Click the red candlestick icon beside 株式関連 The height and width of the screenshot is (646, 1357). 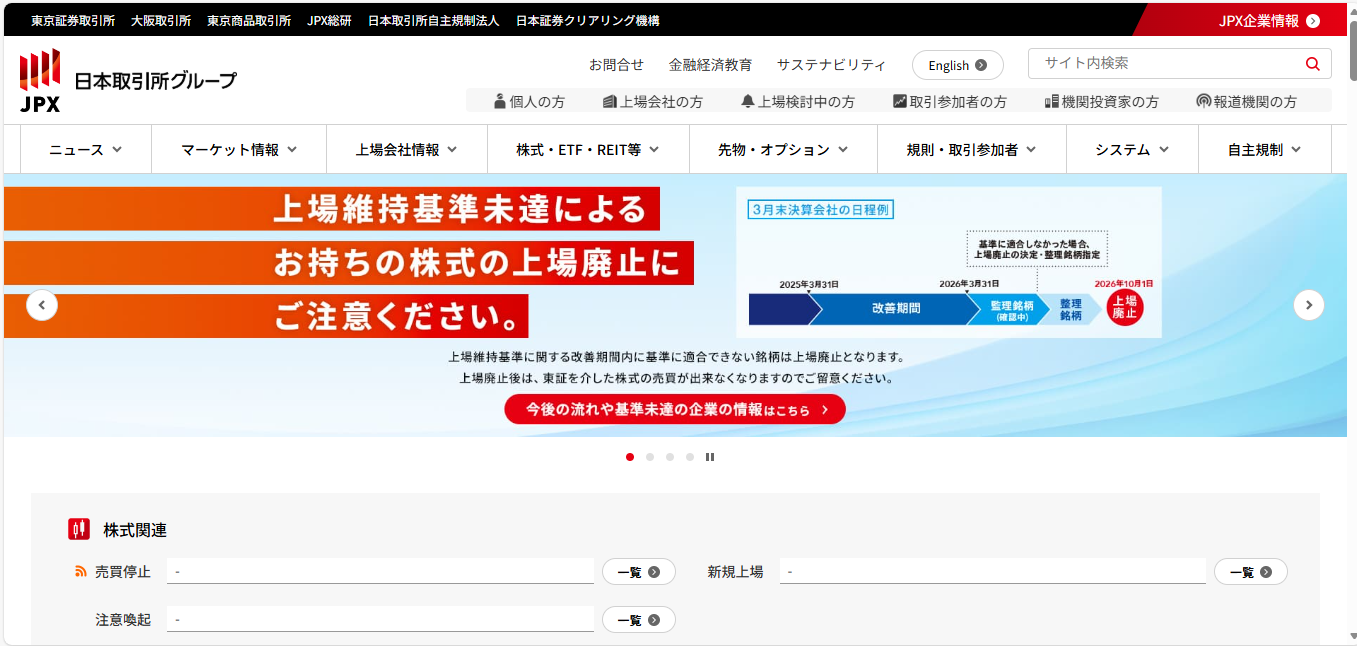pyautogui.click(x=78, y=528)
